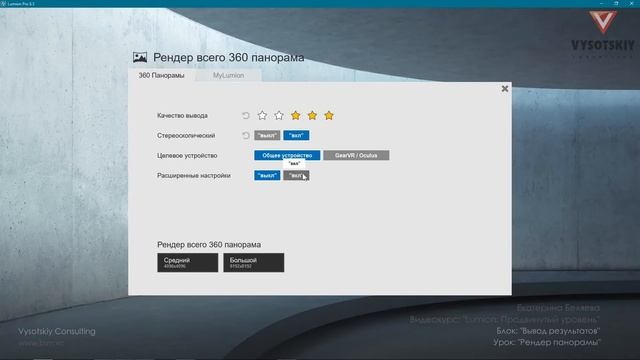Minimize the Lumion window
Viewport: 640px width, 360px height.
(x=601, y=3)
